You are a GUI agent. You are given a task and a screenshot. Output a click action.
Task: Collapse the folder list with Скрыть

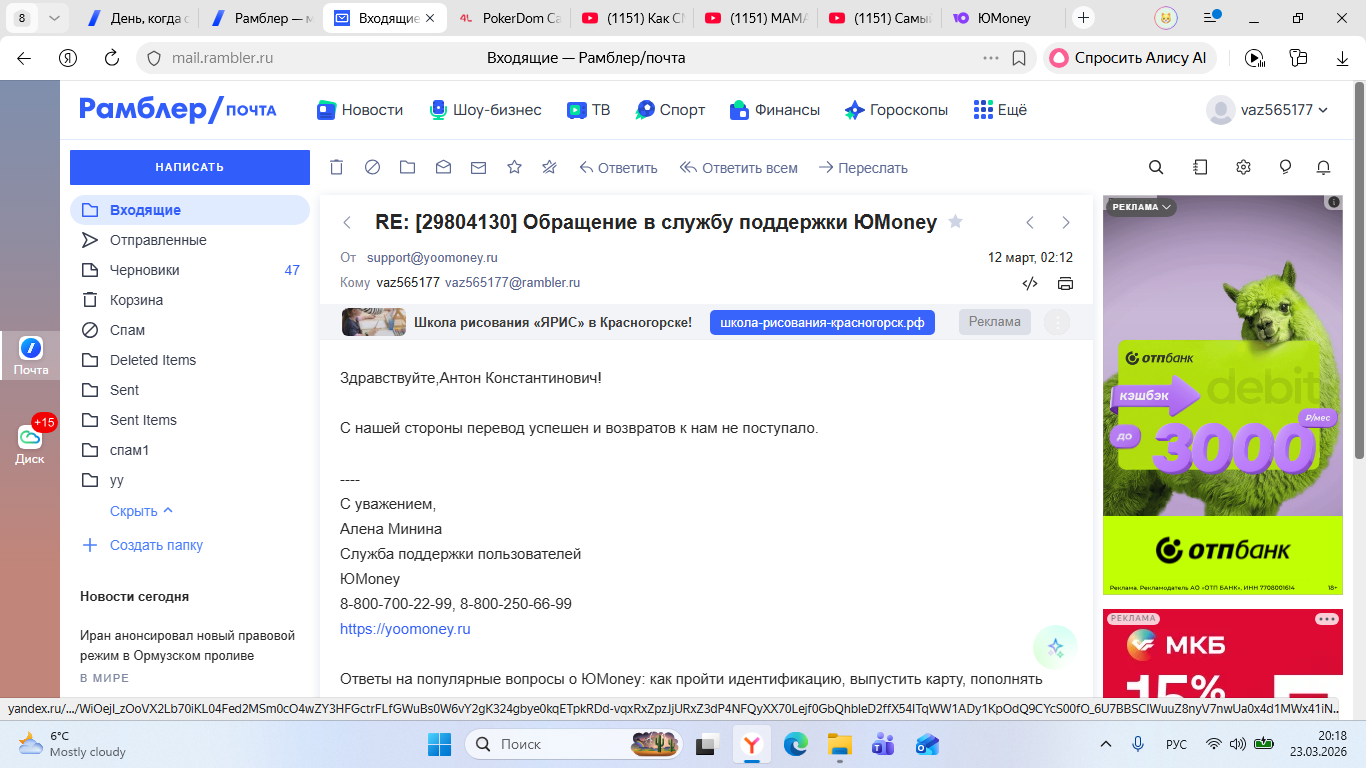tap(141, 511)
